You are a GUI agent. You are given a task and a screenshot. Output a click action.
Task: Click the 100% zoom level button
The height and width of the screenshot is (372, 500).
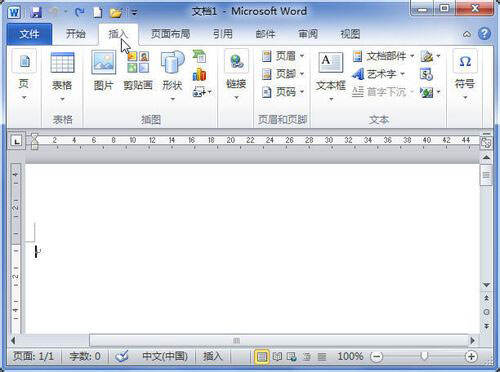(x=350, y=356)
